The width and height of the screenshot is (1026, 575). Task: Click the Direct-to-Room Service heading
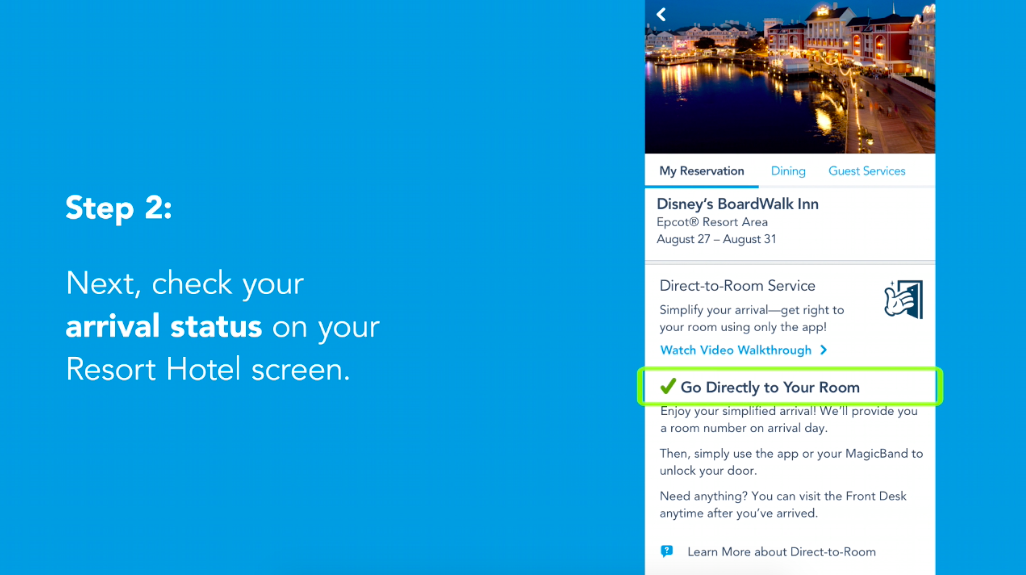[737, 286]
